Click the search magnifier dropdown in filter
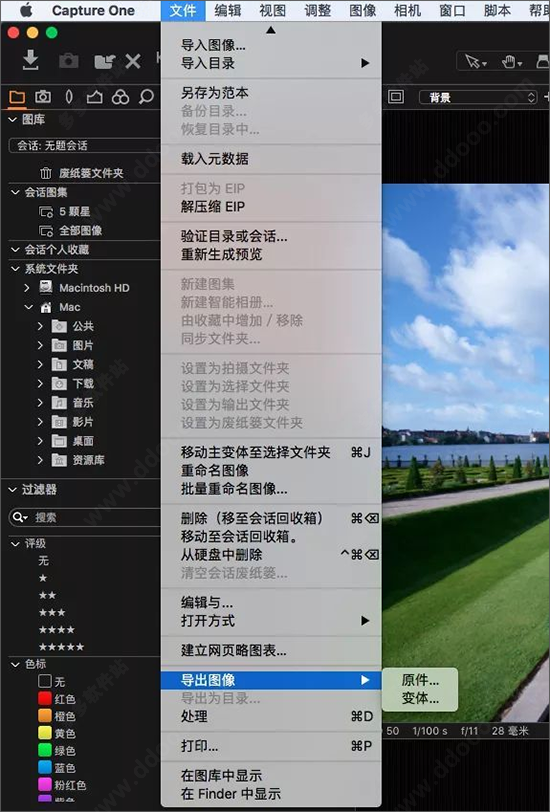The width and height of the screenshot is (550, 812). click(x=20, y=517)
